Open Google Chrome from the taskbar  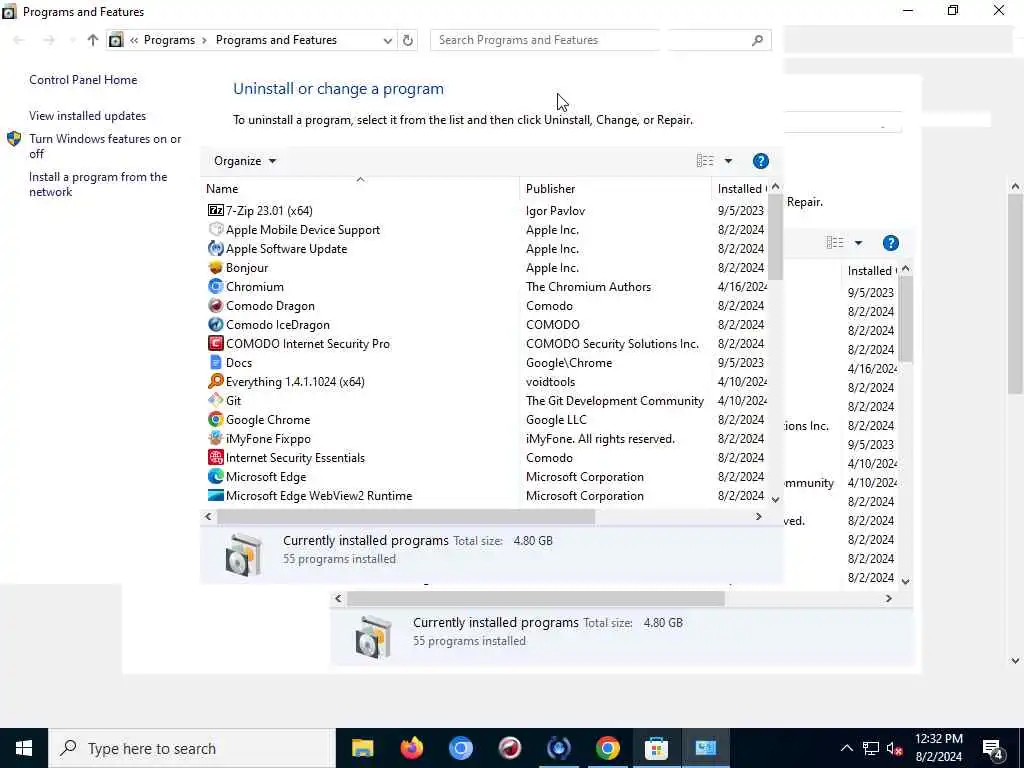point(607,748)
